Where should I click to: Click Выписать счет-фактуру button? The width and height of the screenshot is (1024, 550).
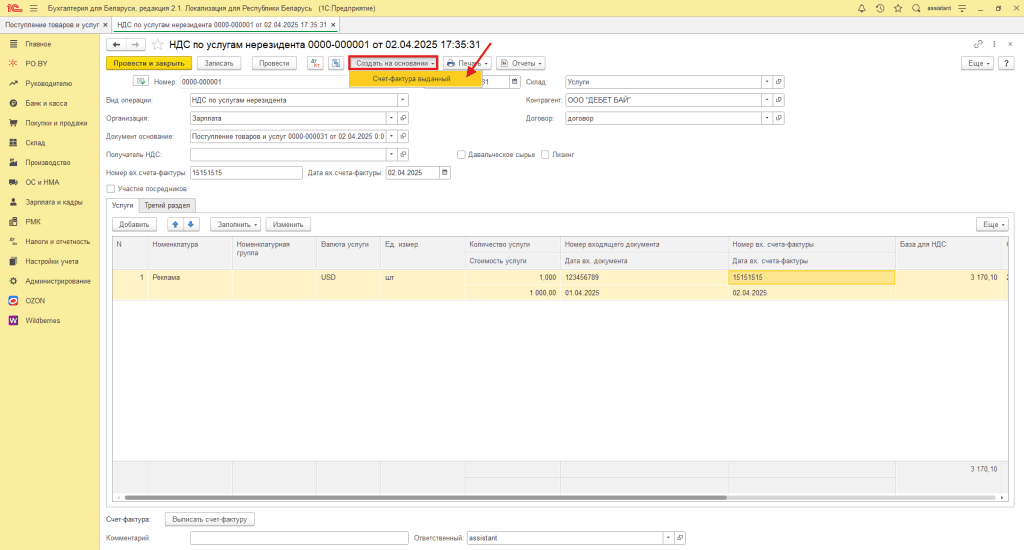(x=210, y=519)
